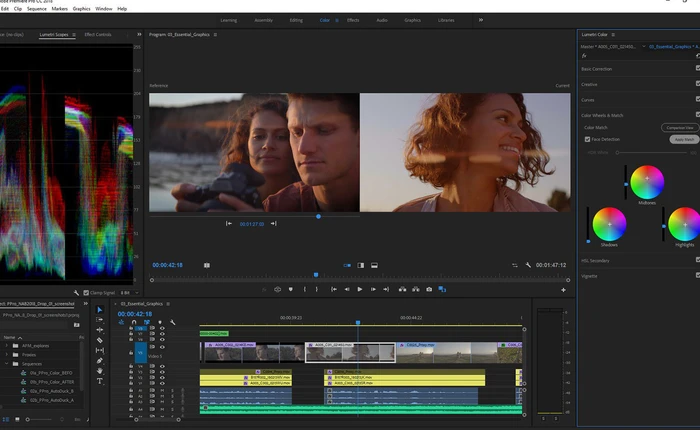Screen dimensions: 700x430
Task: Open program monitor wrench settings
Action: point(528,265)
